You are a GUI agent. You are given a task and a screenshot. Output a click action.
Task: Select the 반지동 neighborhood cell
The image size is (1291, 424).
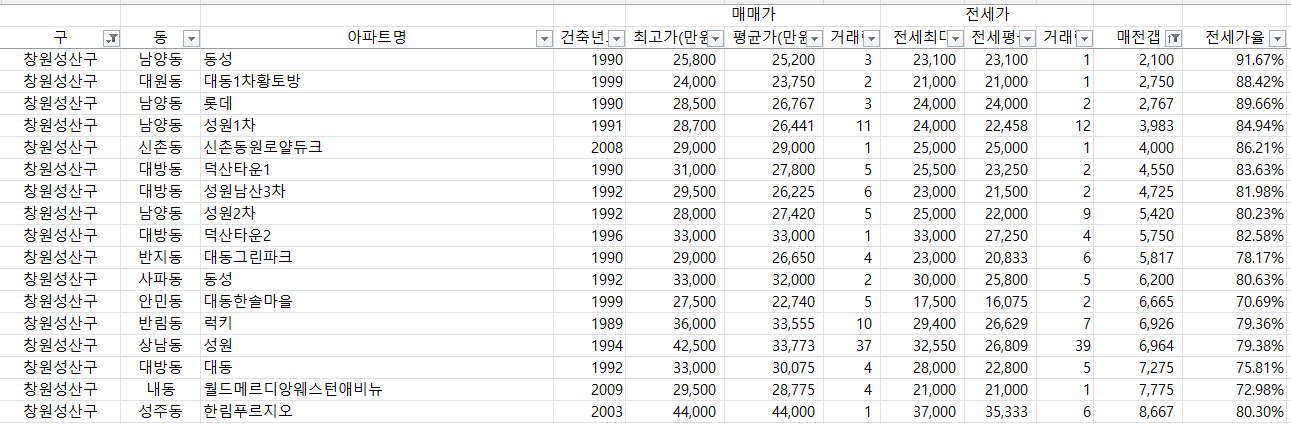tap(161, 257)
